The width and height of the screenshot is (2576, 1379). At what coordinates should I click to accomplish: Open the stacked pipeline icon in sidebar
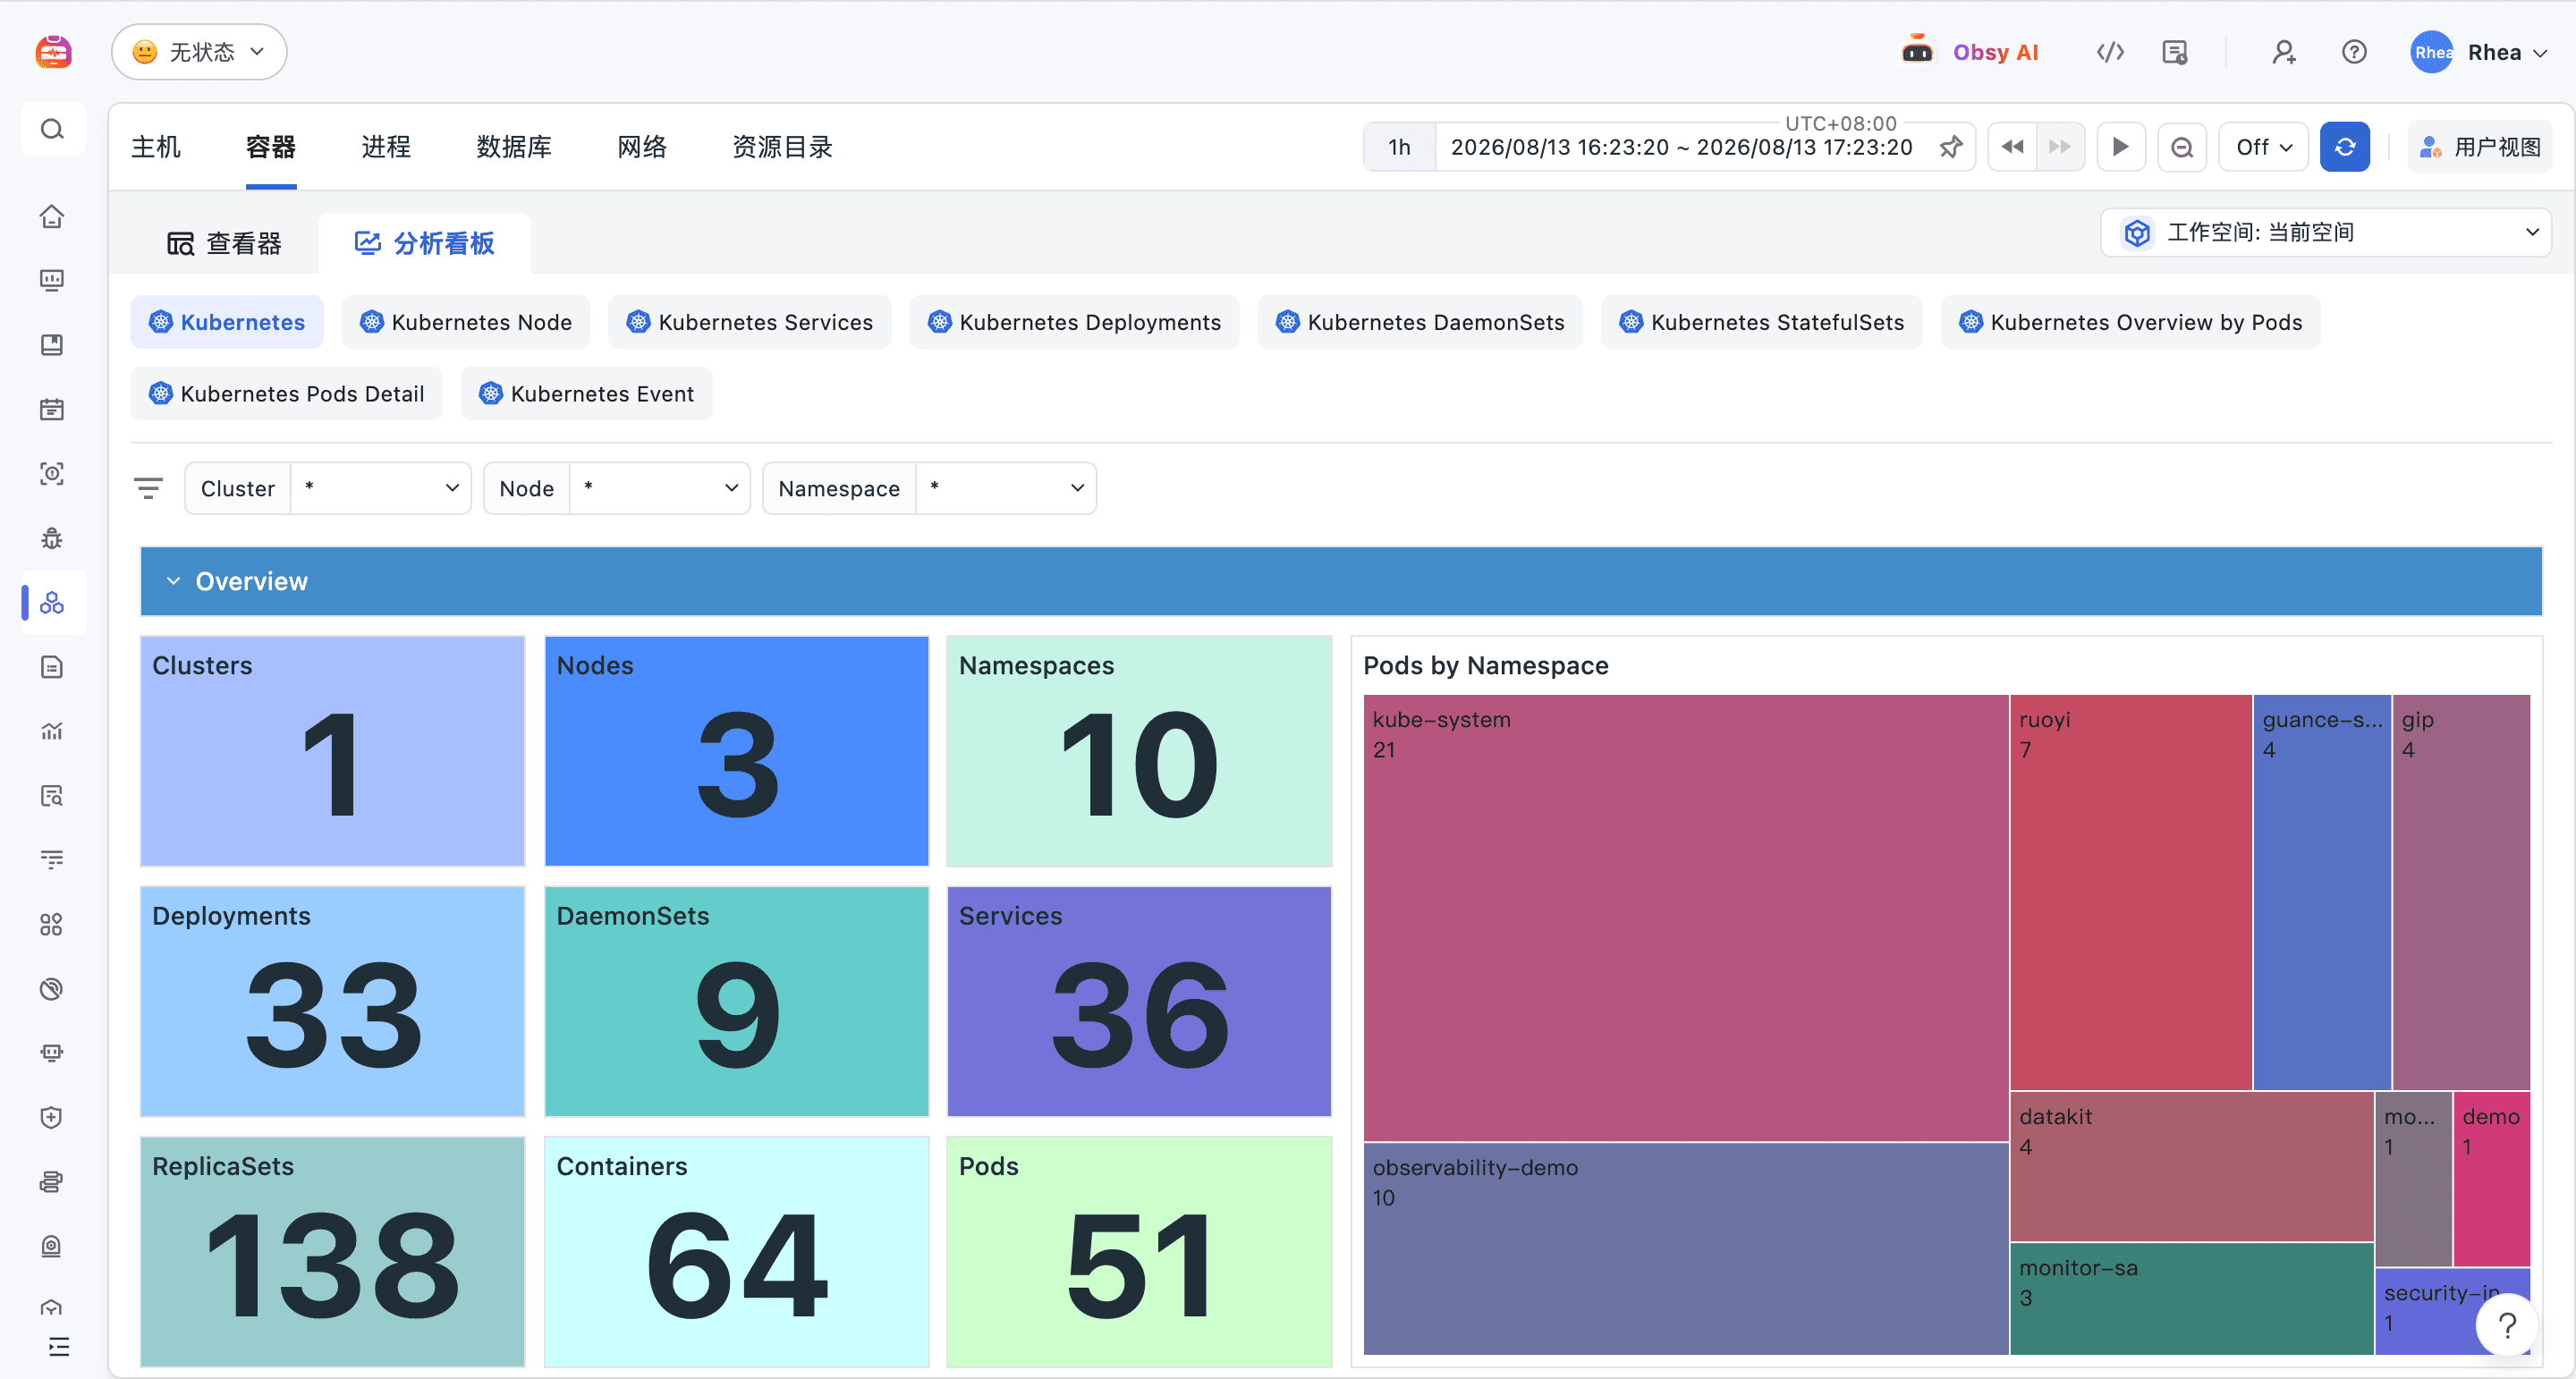tap(52, 1182)
